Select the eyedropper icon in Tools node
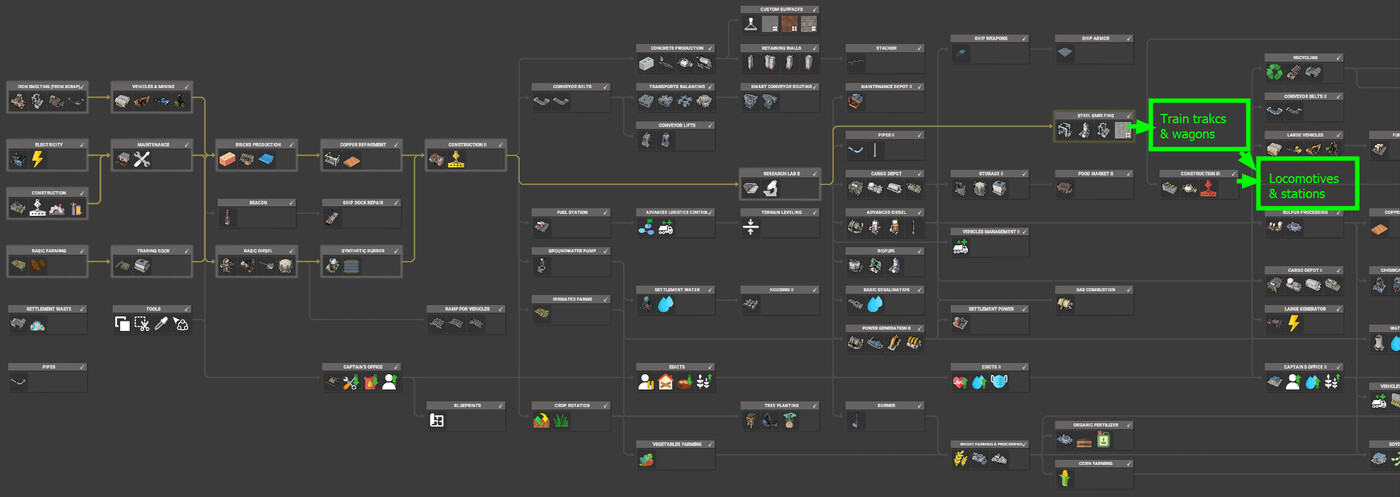Viewport: 1400px width, 497px height. coord(161,324)
